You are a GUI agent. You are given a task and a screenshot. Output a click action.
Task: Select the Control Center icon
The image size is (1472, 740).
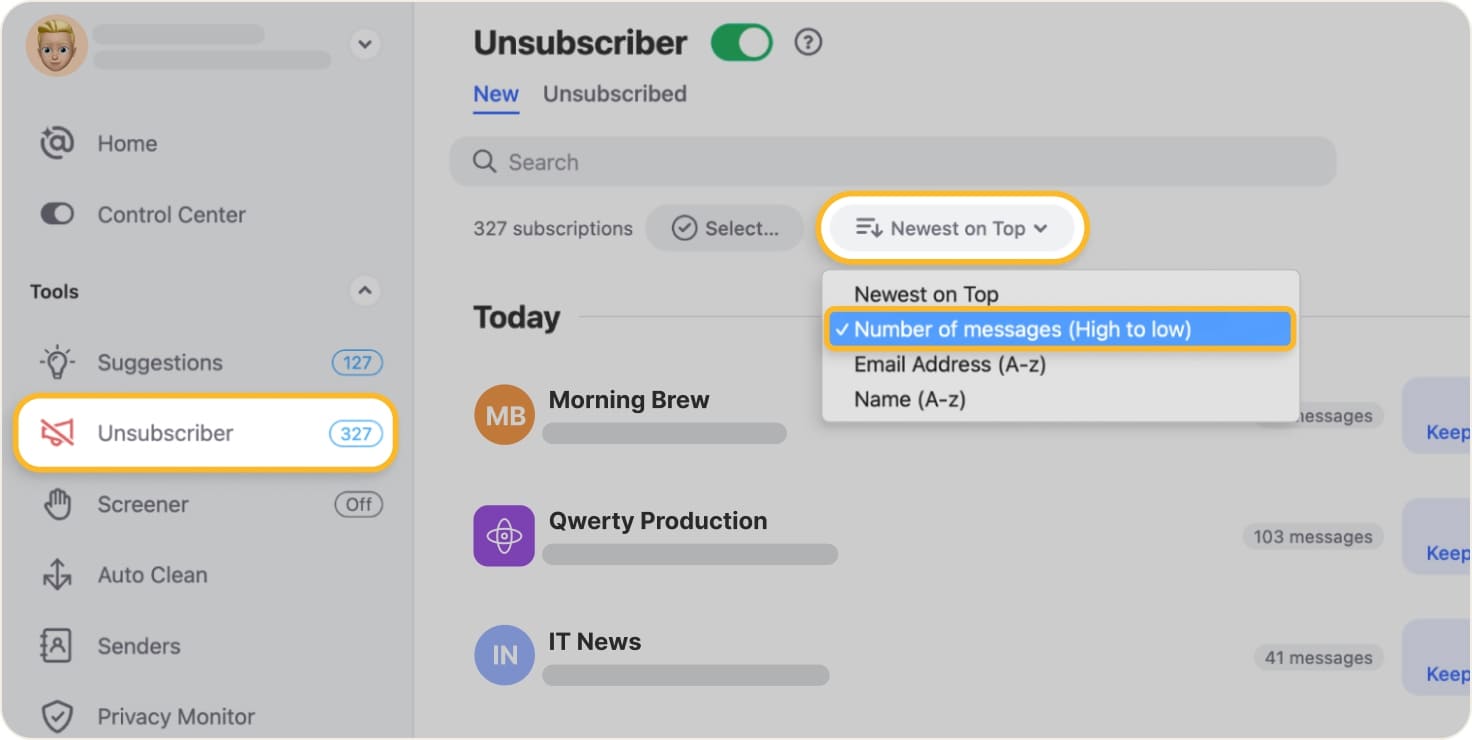pyautogui.click(x=57, y=214)
